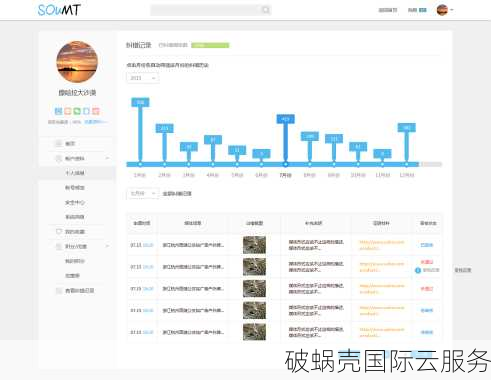Click the floating tab at right page edge
Screen dimensions: 491x380
coord(463,270)
